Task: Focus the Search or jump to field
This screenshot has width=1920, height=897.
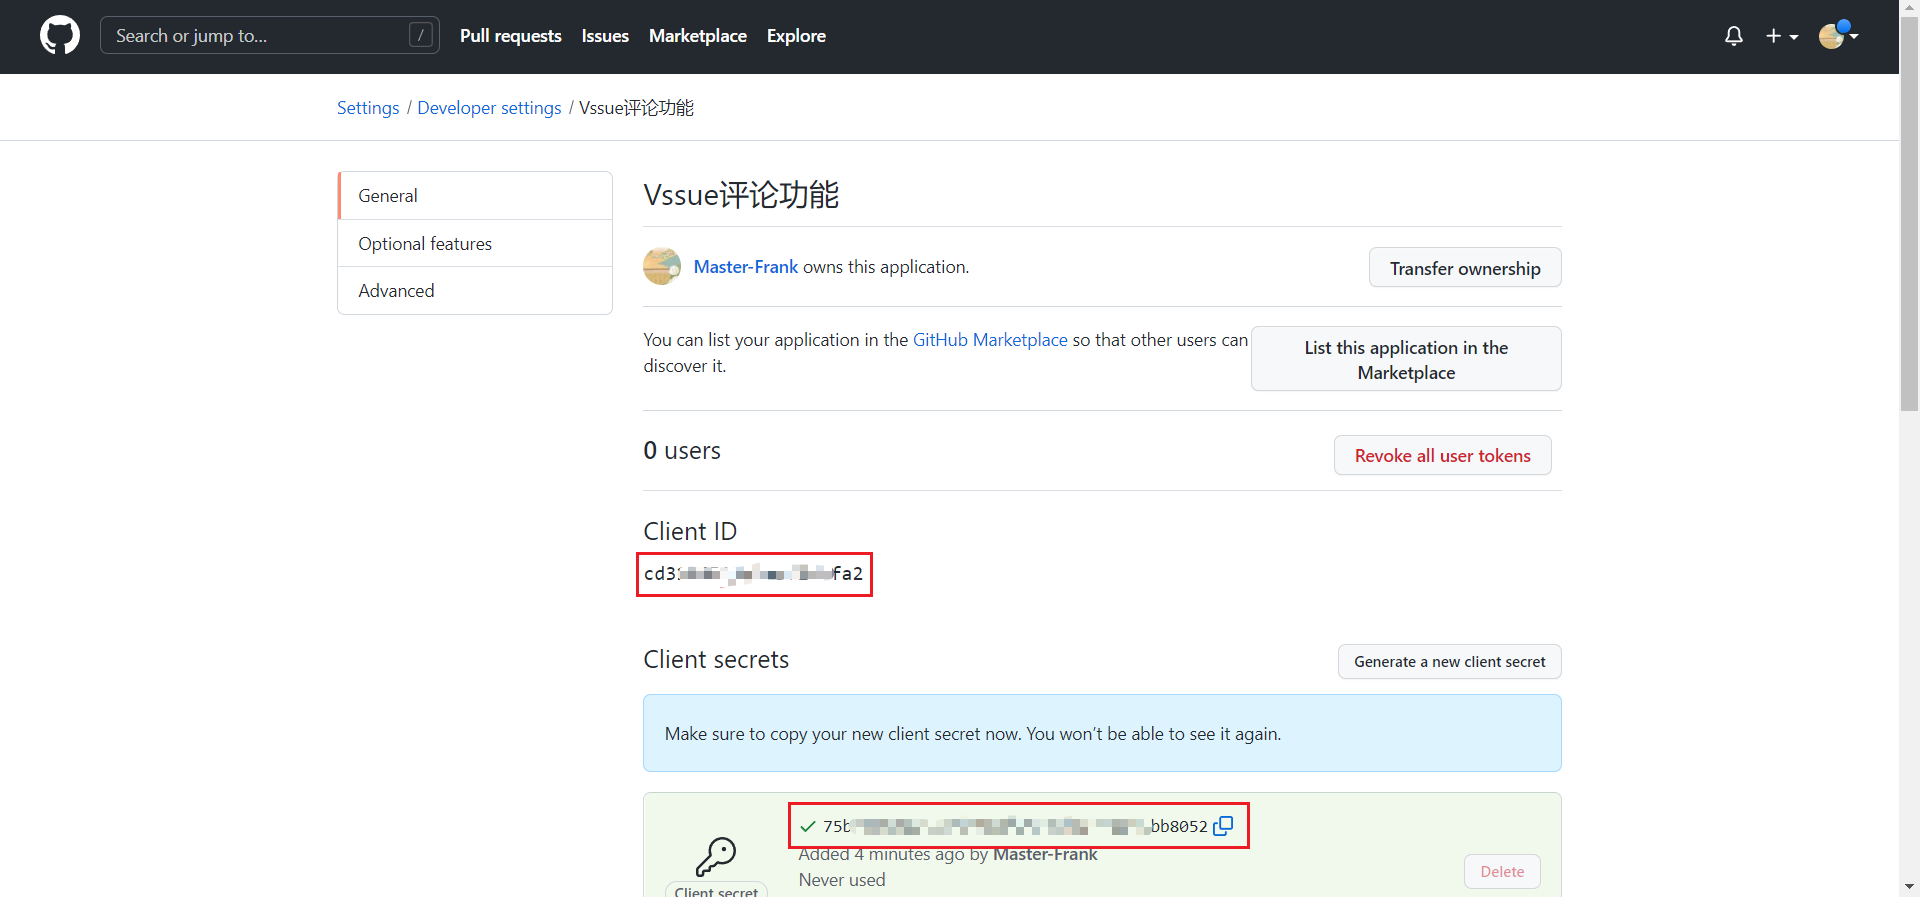Action: click(270, 36)
